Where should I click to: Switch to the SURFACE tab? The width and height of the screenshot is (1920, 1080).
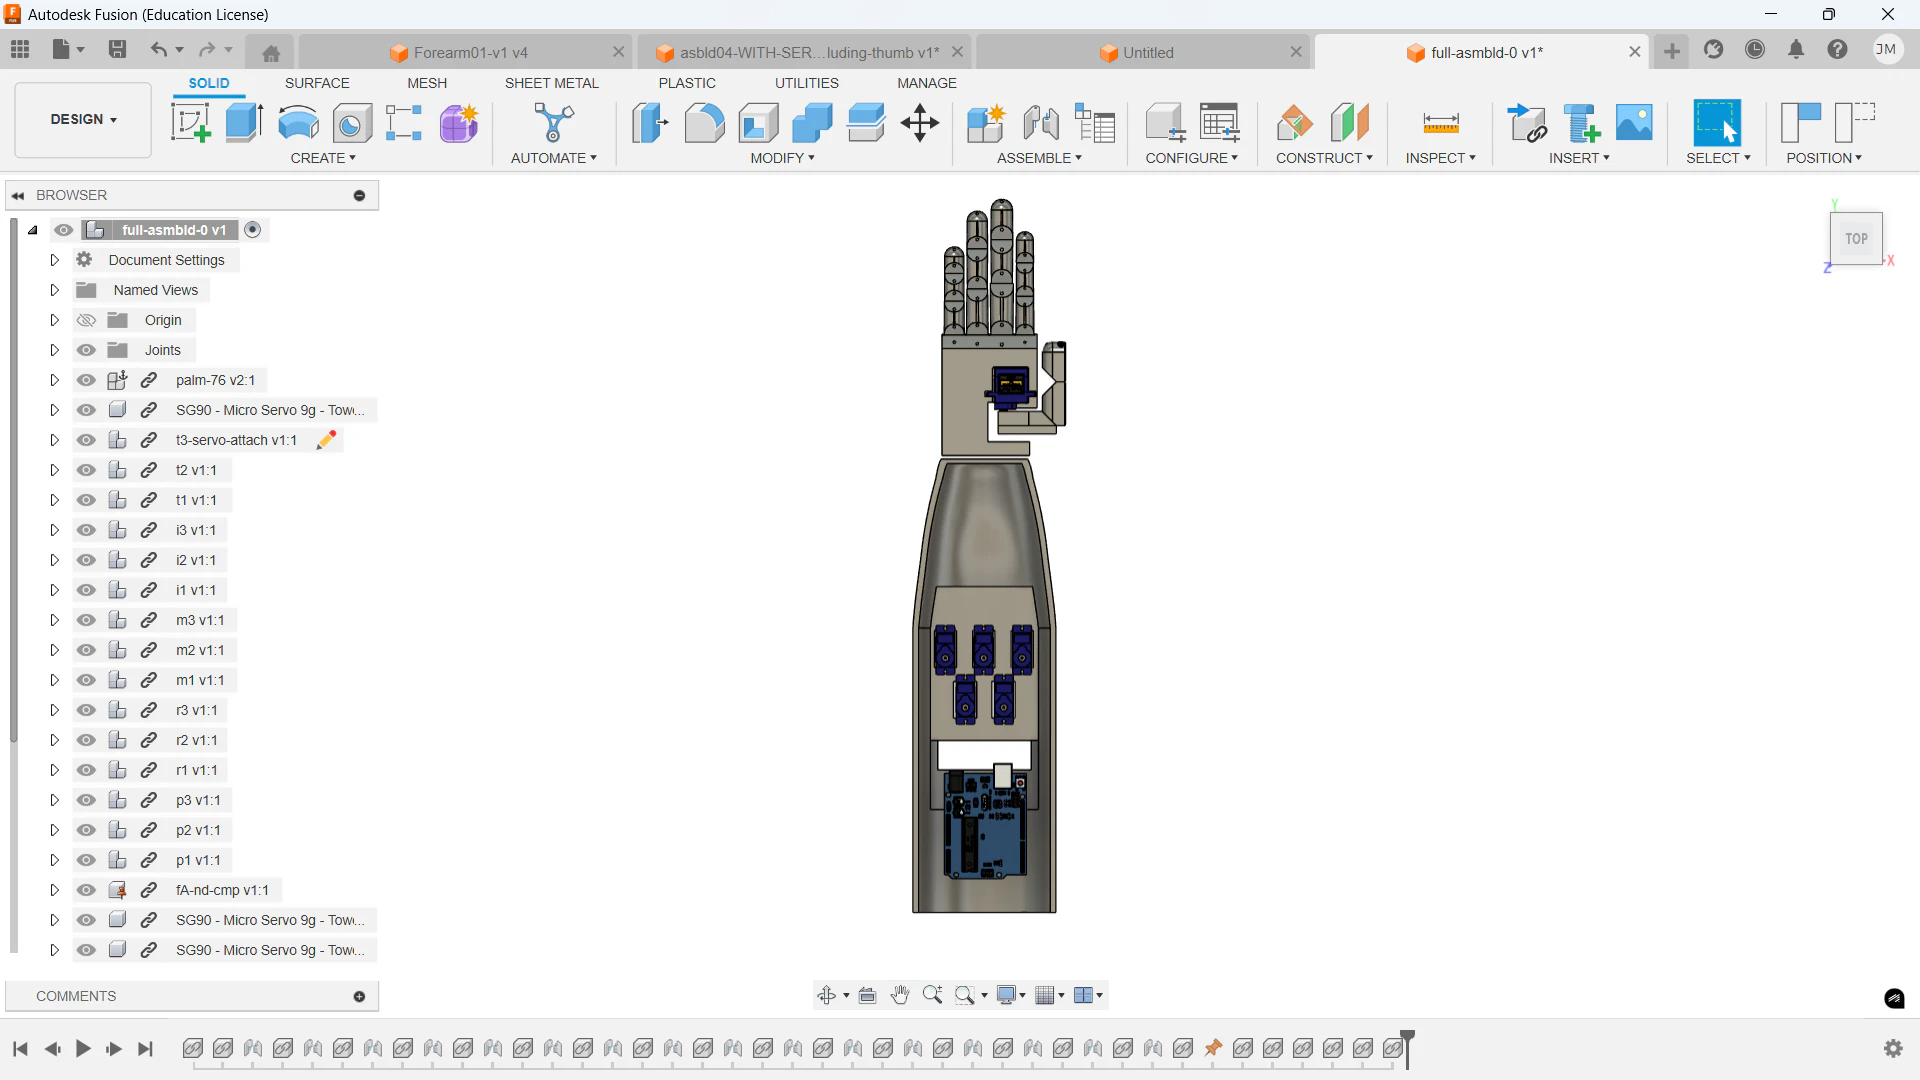click(317, 83)
